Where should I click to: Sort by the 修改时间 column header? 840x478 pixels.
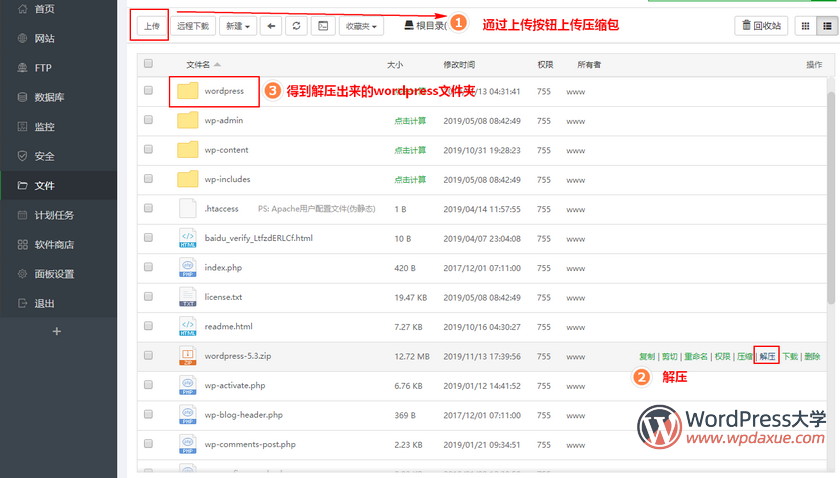459,64
